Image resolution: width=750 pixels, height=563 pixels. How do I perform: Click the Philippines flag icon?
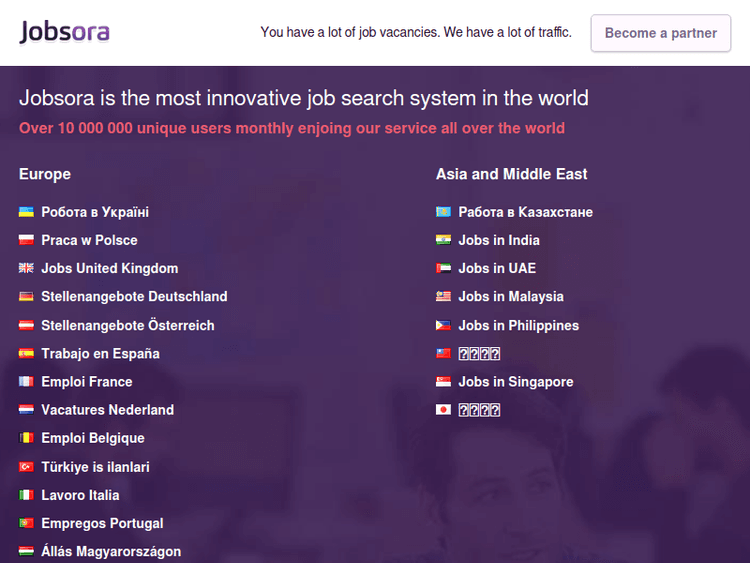tap(443, 325)
